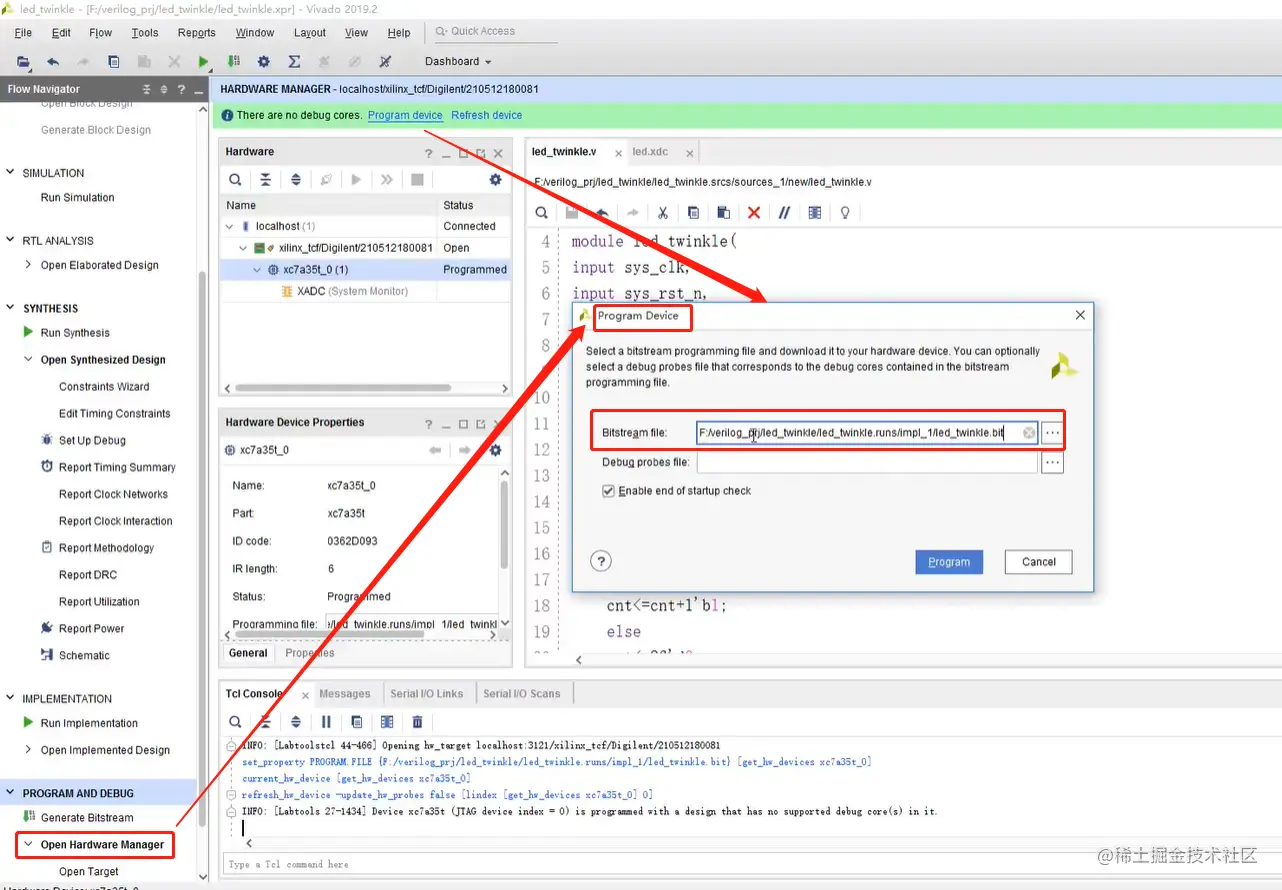The width and height of the screenshot is (1282, 890).
Task: Open the Dashboard dropdown
Action: point(457,61)
